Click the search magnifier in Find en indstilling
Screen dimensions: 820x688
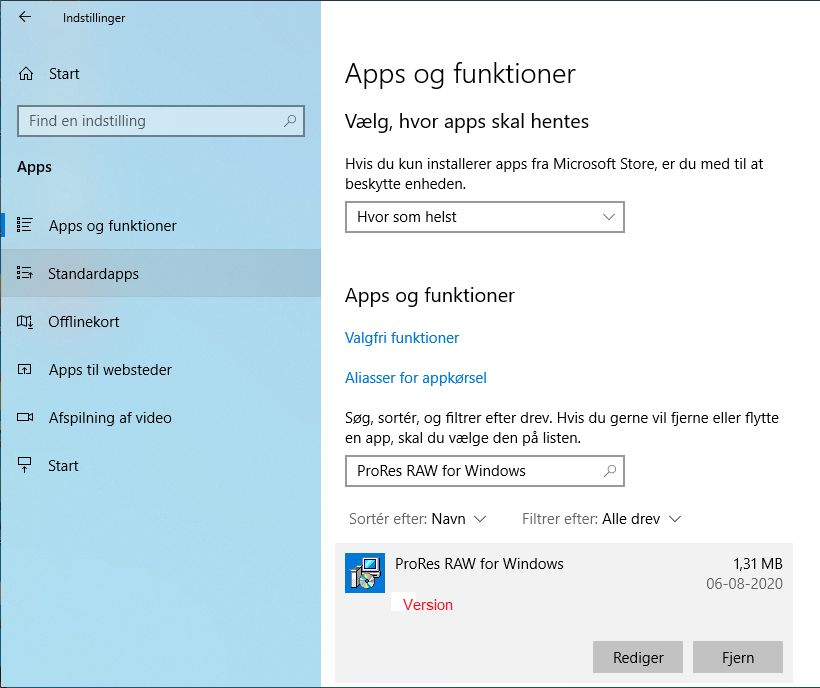coord(290,121)
